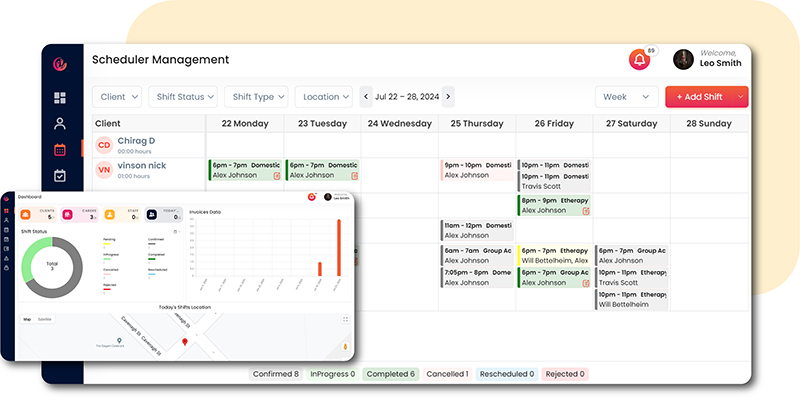800x404 pixels.
Task: Open the user profile sidebar icon
Action: pyautogui.click(x=60, y=124)
